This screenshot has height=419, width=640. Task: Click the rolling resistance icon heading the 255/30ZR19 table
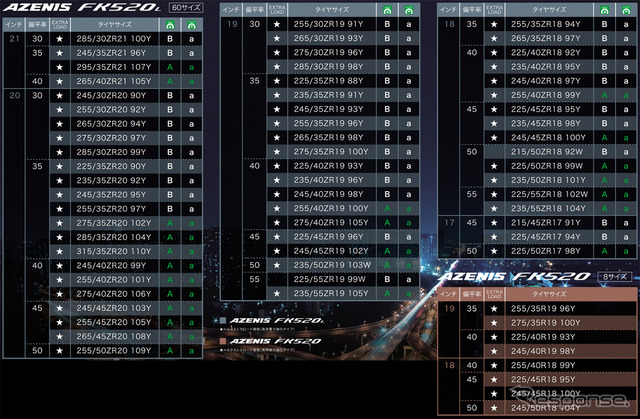(x=387, y=10)
